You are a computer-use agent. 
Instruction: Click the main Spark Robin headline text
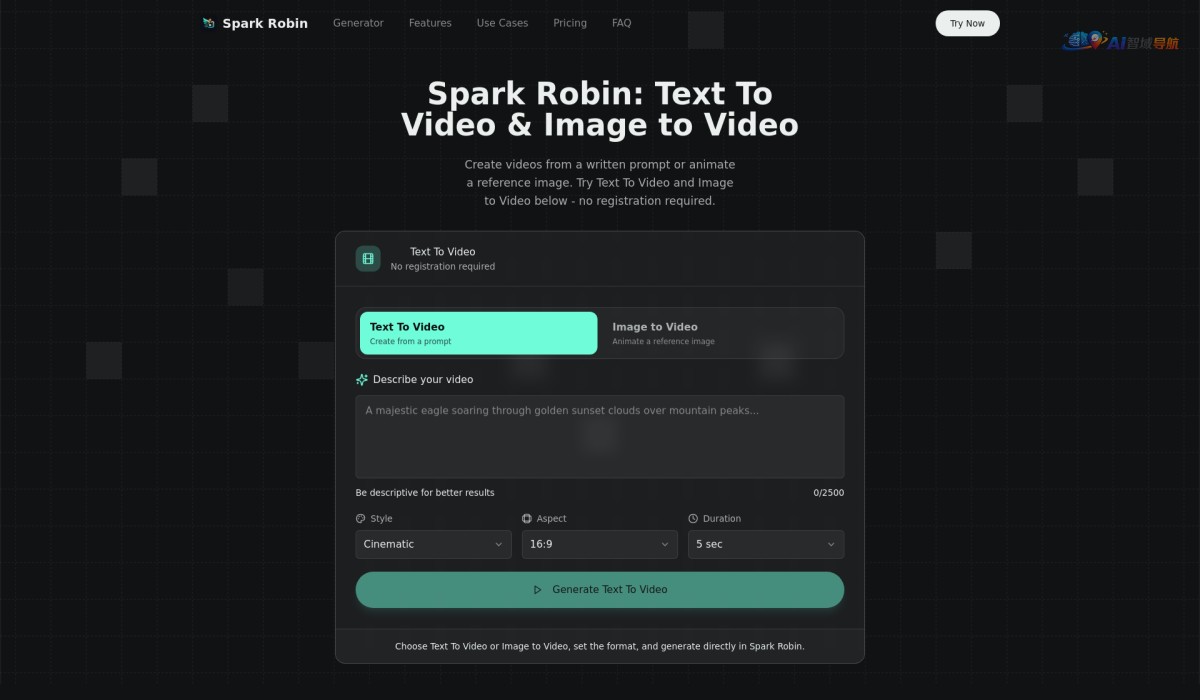[x=600, y=109]
